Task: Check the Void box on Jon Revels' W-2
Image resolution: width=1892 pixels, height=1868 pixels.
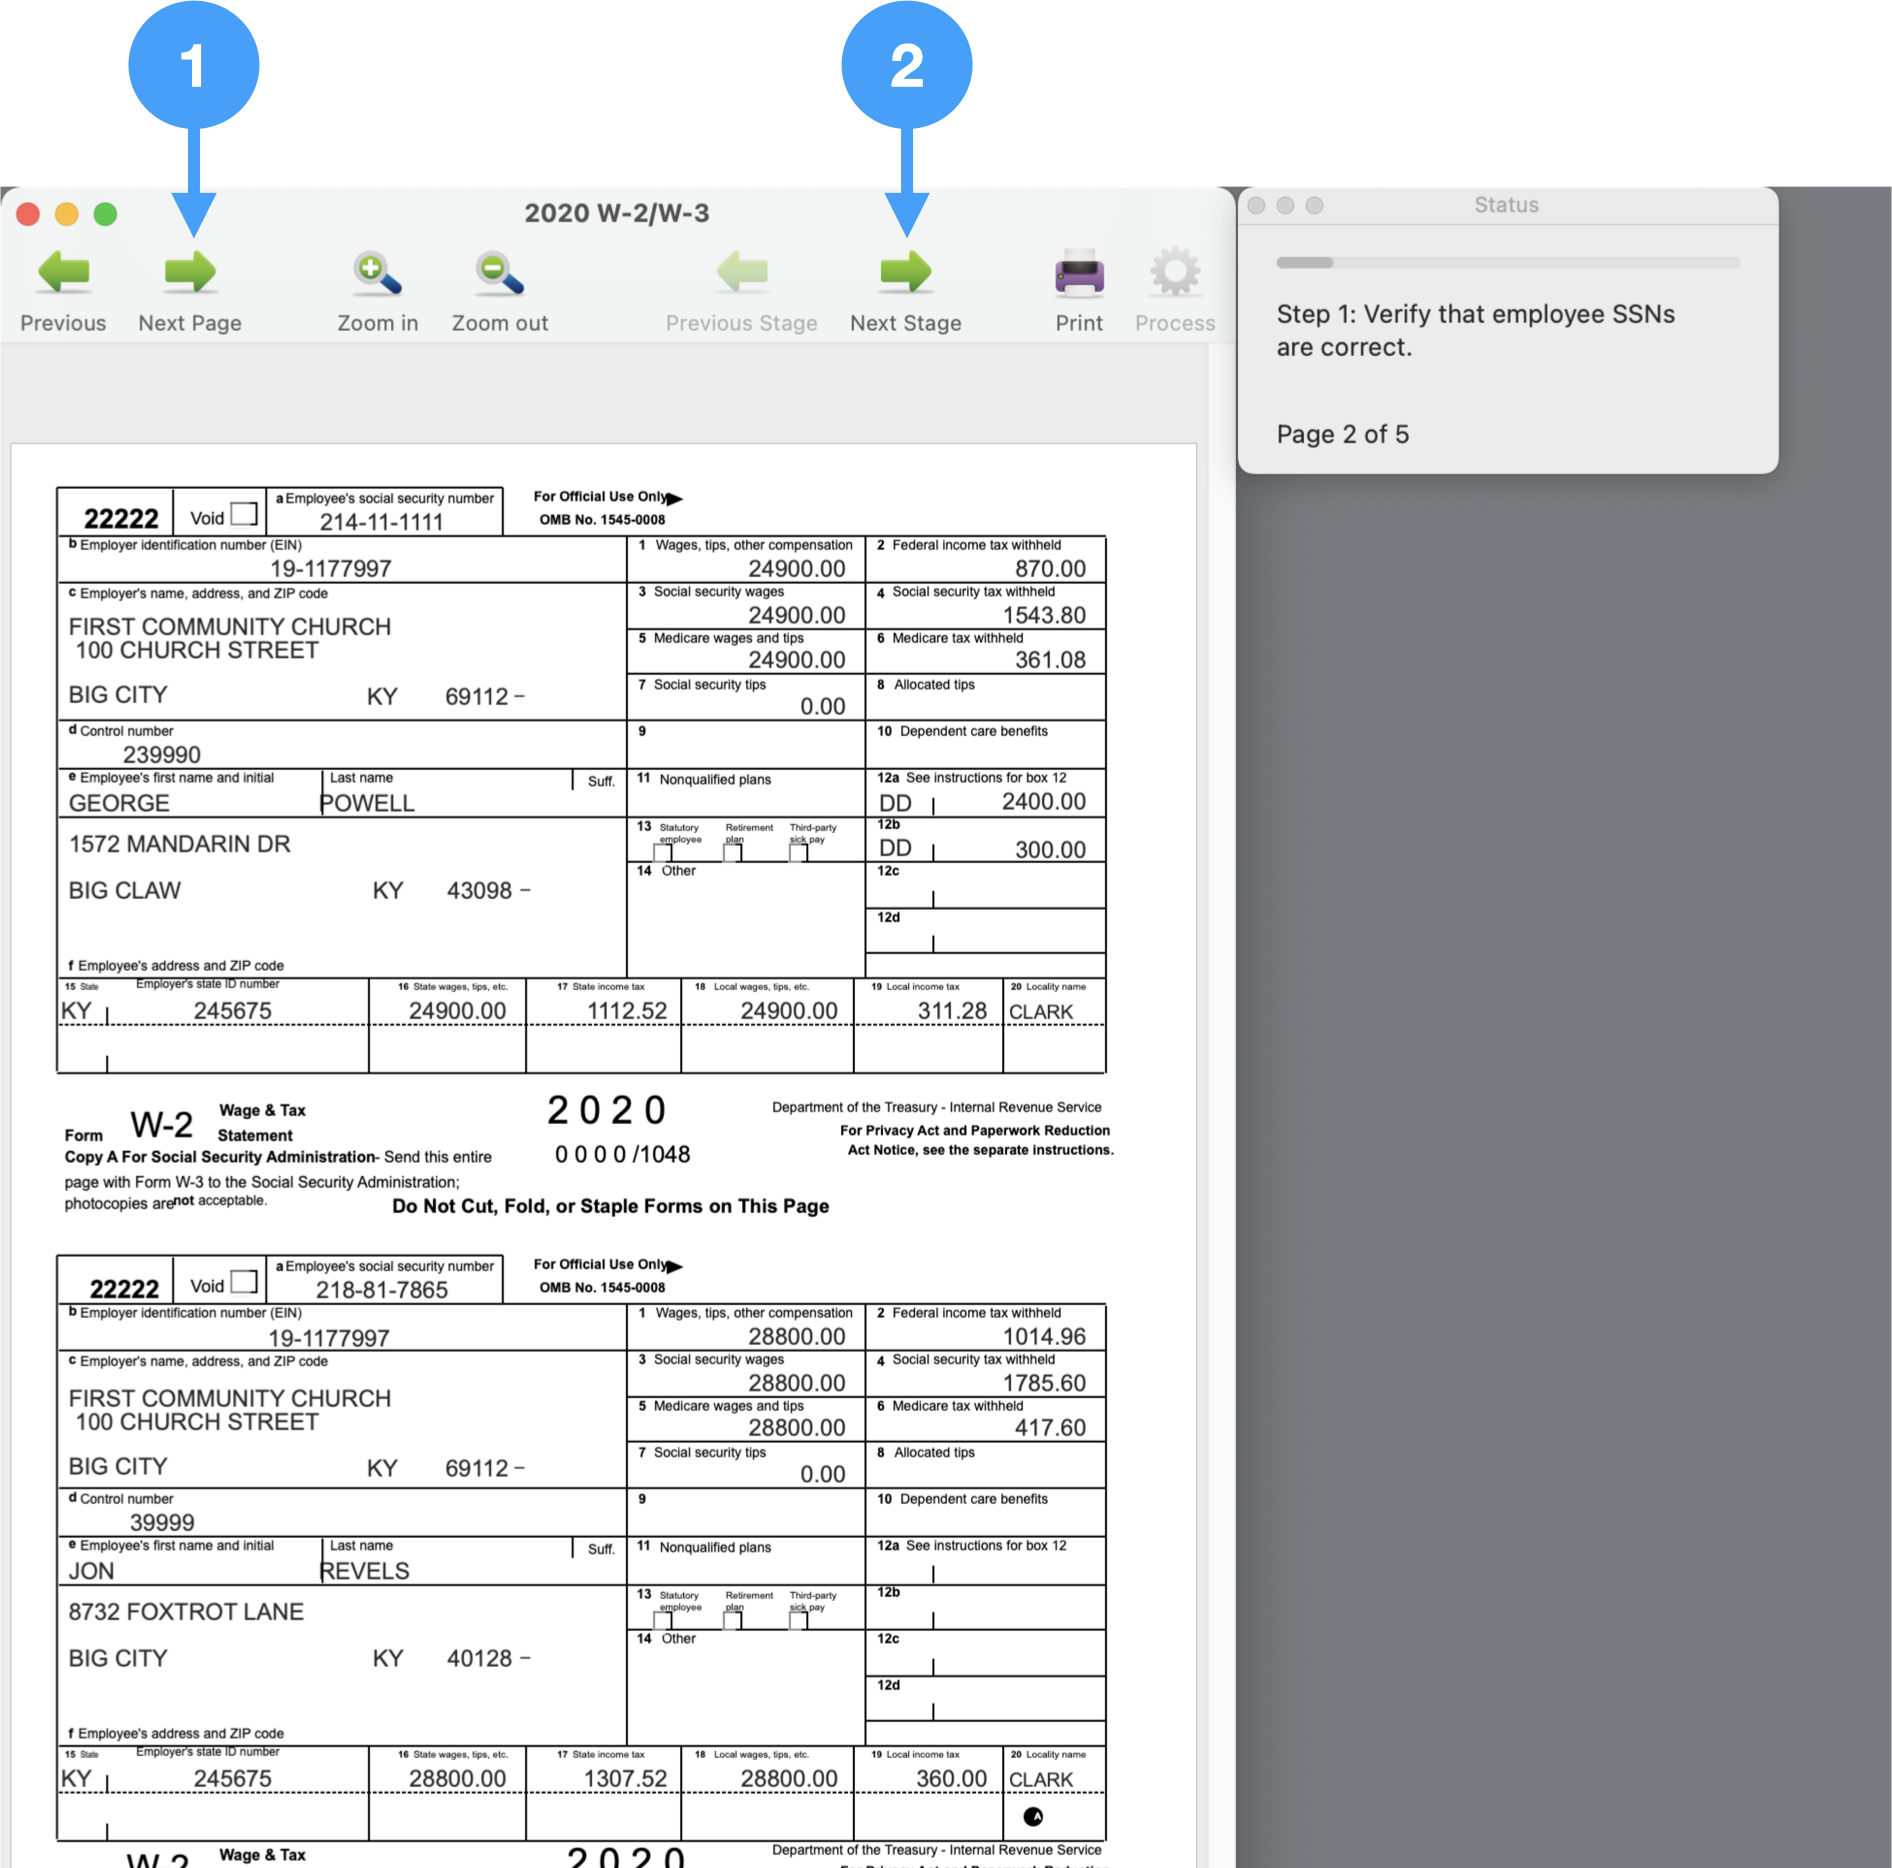Action: 244,1282
